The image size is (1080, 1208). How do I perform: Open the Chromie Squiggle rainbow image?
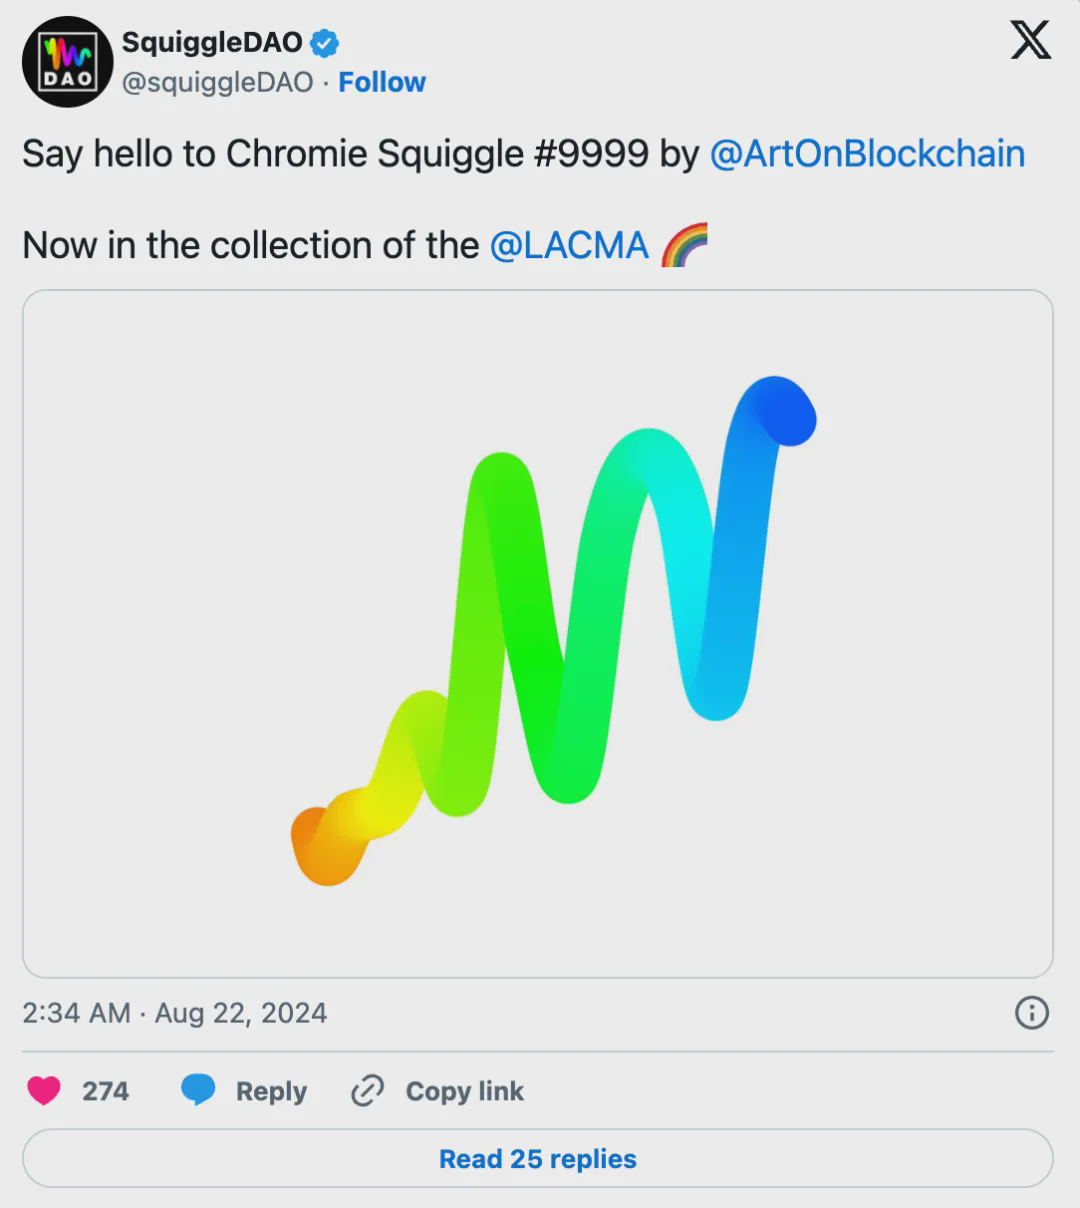[538, 633]
